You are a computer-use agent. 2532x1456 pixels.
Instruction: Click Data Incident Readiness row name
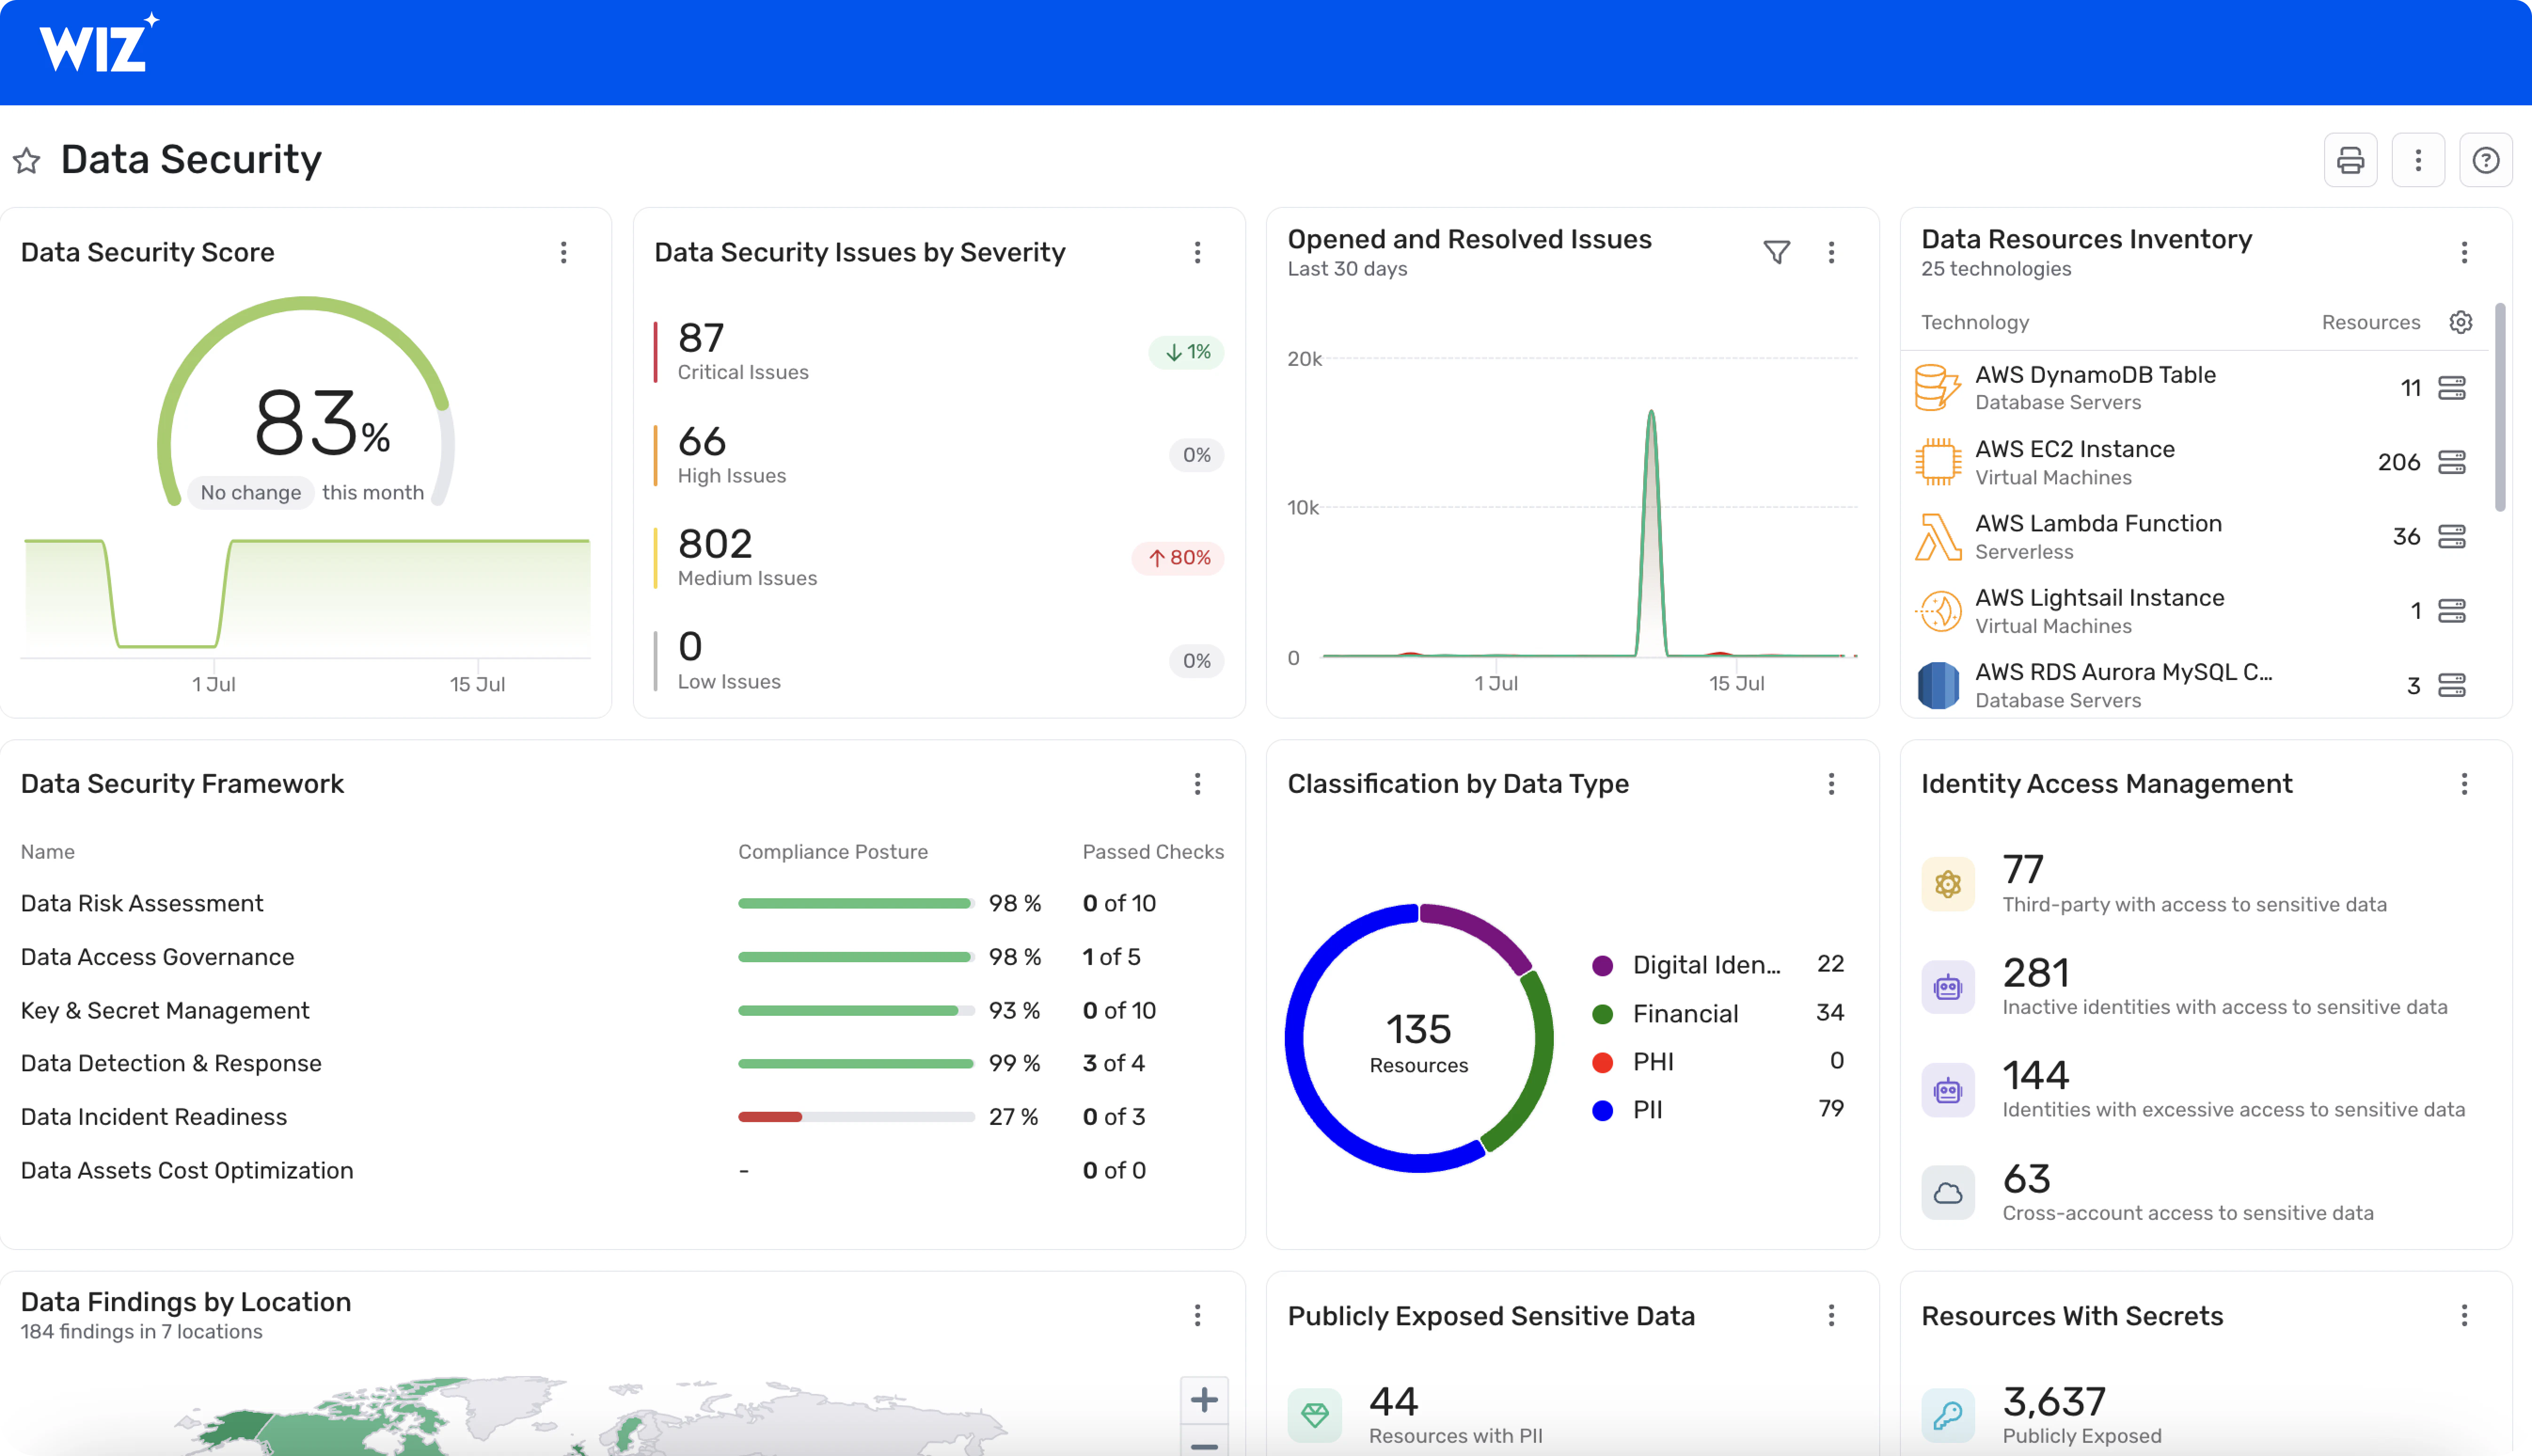point(154,1117)
